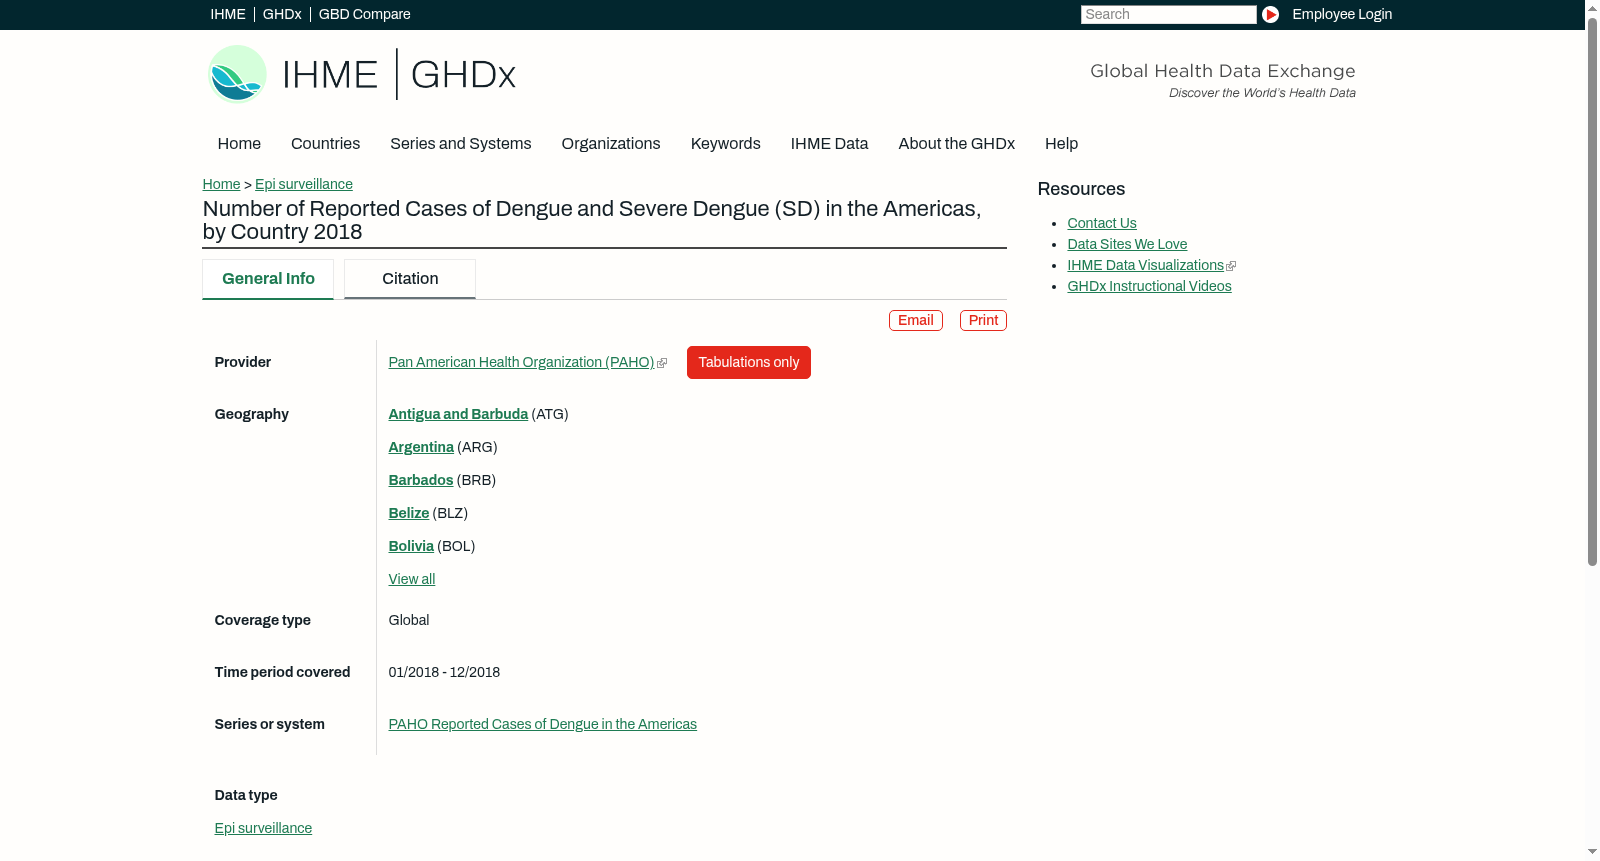1600x861 pixels.
Task: Open Antigua and Barbuda country link
Action: point(458,414)
